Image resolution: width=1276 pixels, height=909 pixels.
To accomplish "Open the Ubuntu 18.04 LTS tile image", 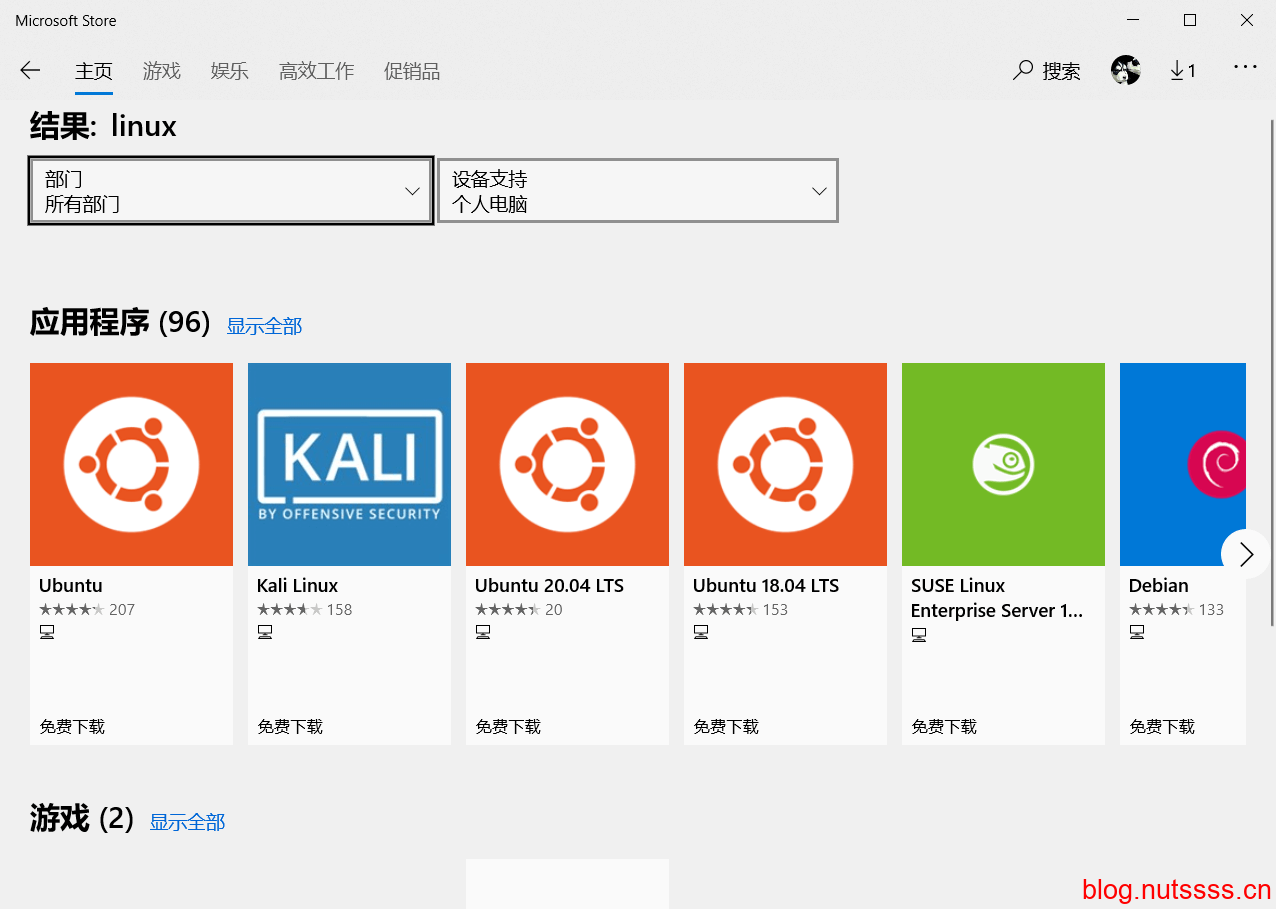I will 785,464.
